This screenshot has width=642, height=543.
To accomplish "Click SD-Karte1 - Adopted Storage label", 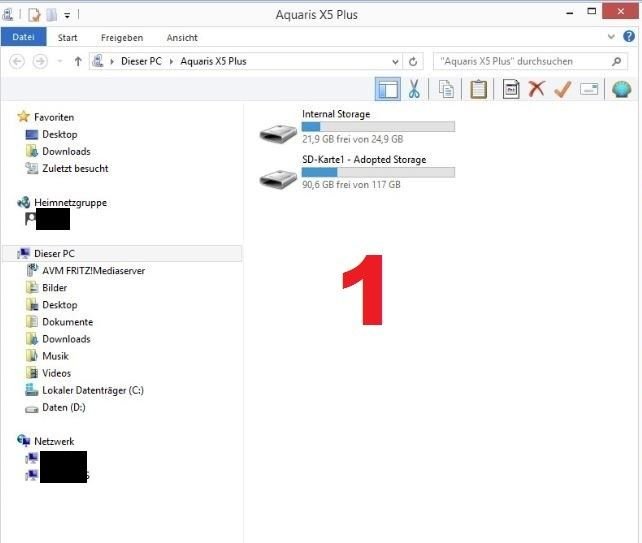I will pos(364,160).
